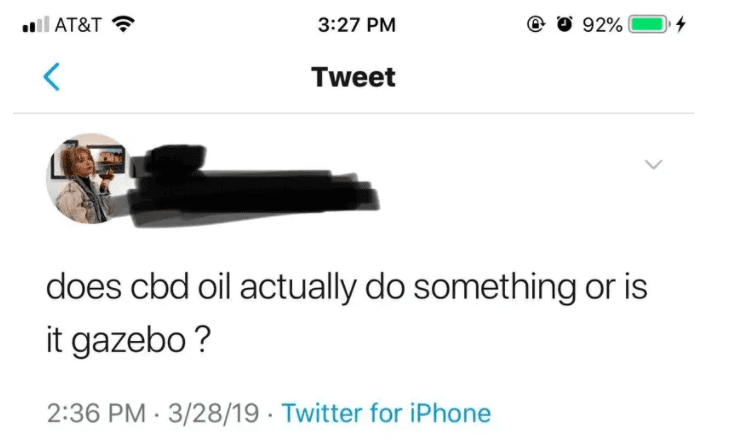730x447 pixels.
Task: Tap the blue back arrow
Action: pos(51,77)
